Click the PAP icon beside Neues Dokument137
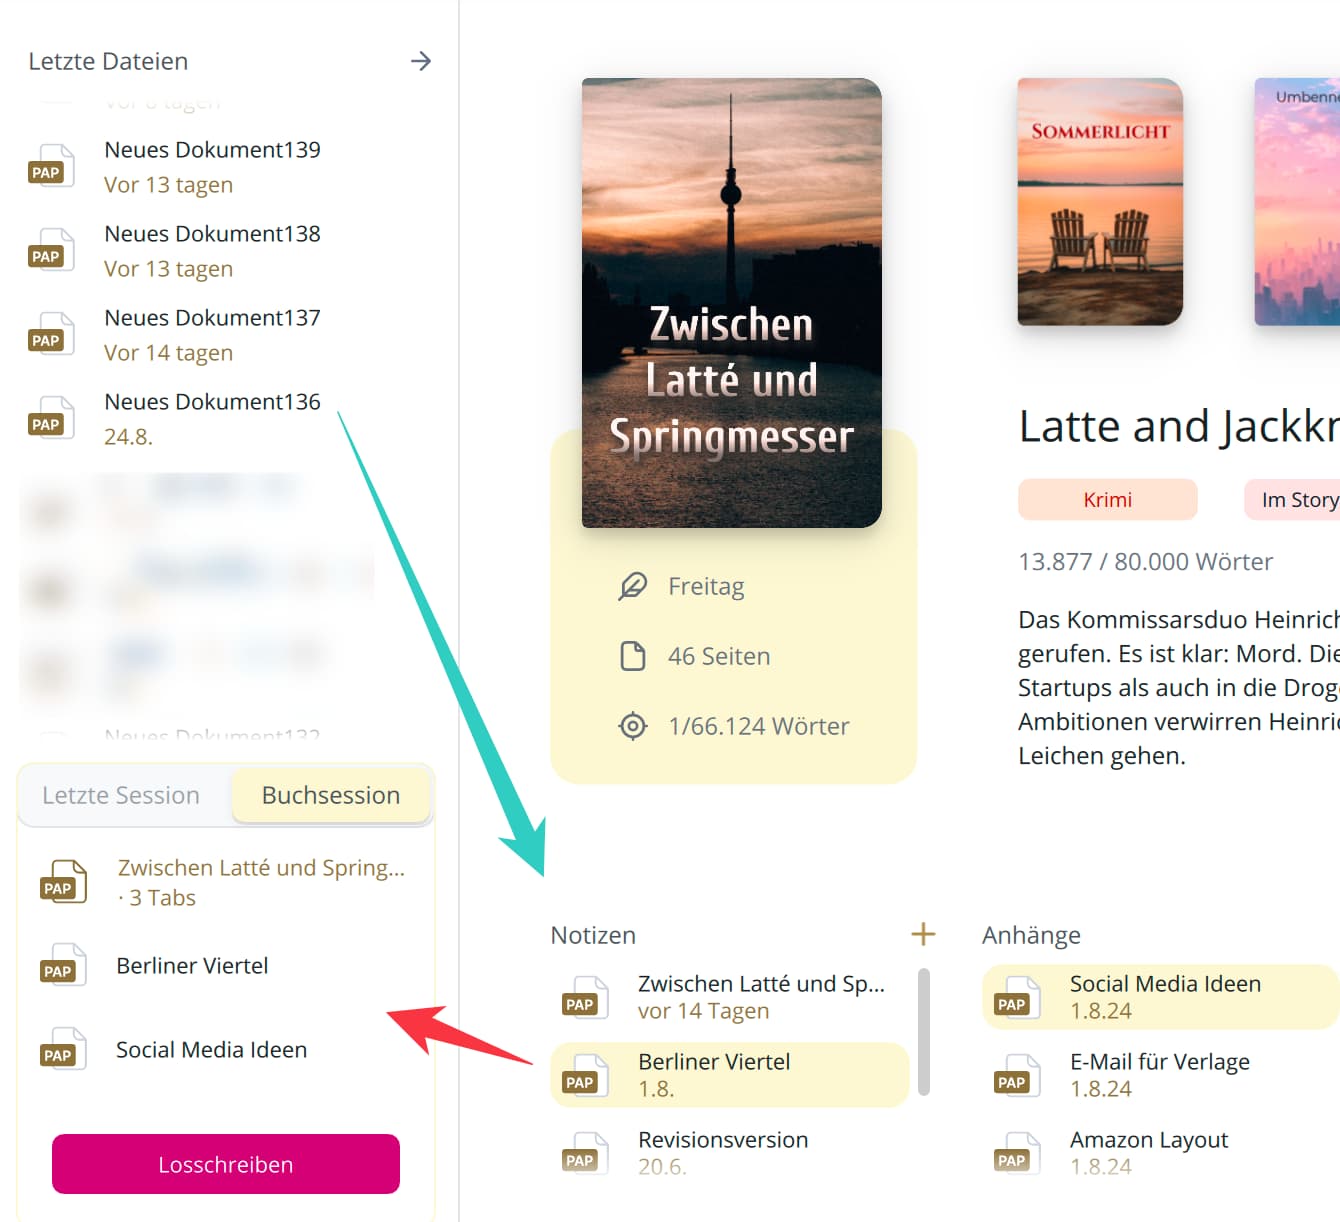Viewport: 1340px width, 1222px height. click(x=50, y=335)
